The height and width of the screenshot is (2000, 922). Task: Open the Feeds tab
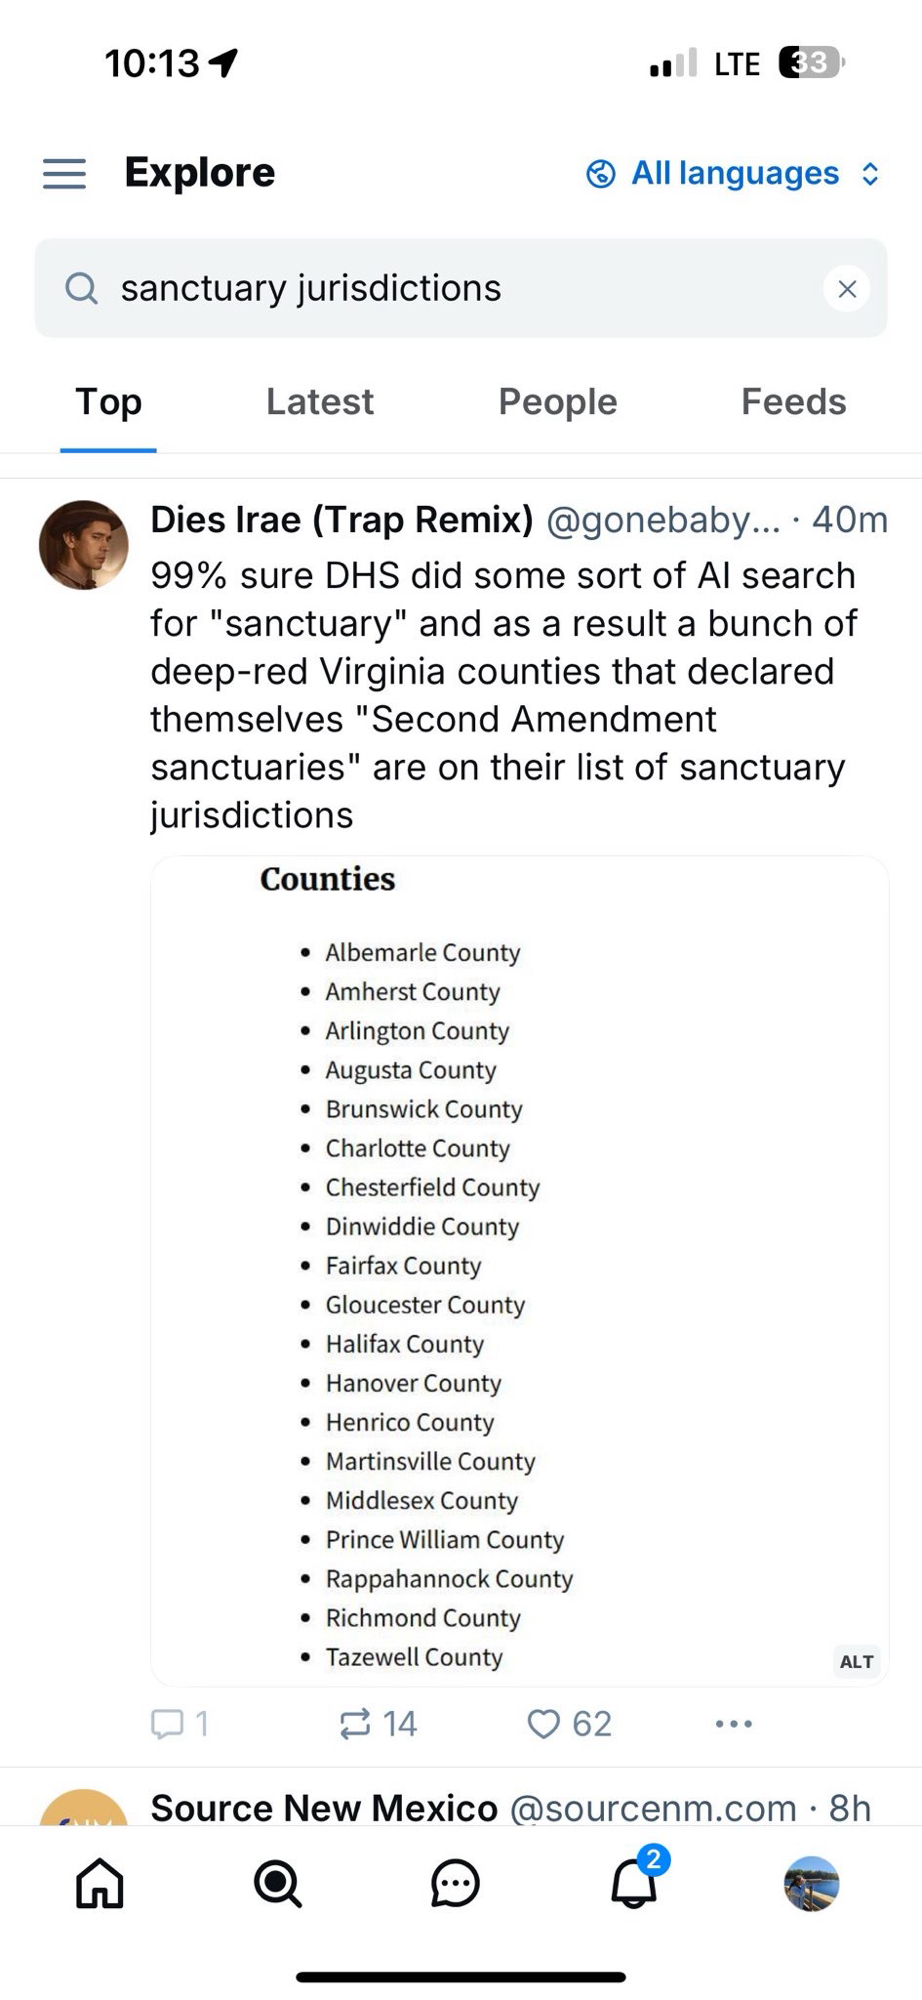[793, 402]
